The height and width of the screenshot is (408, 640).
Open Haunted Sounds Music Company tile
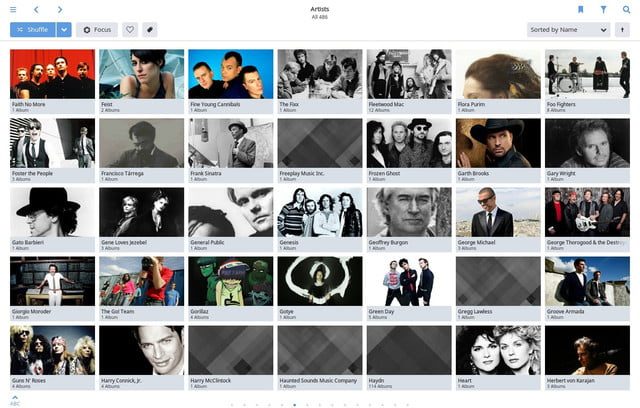tap(320, 357)
